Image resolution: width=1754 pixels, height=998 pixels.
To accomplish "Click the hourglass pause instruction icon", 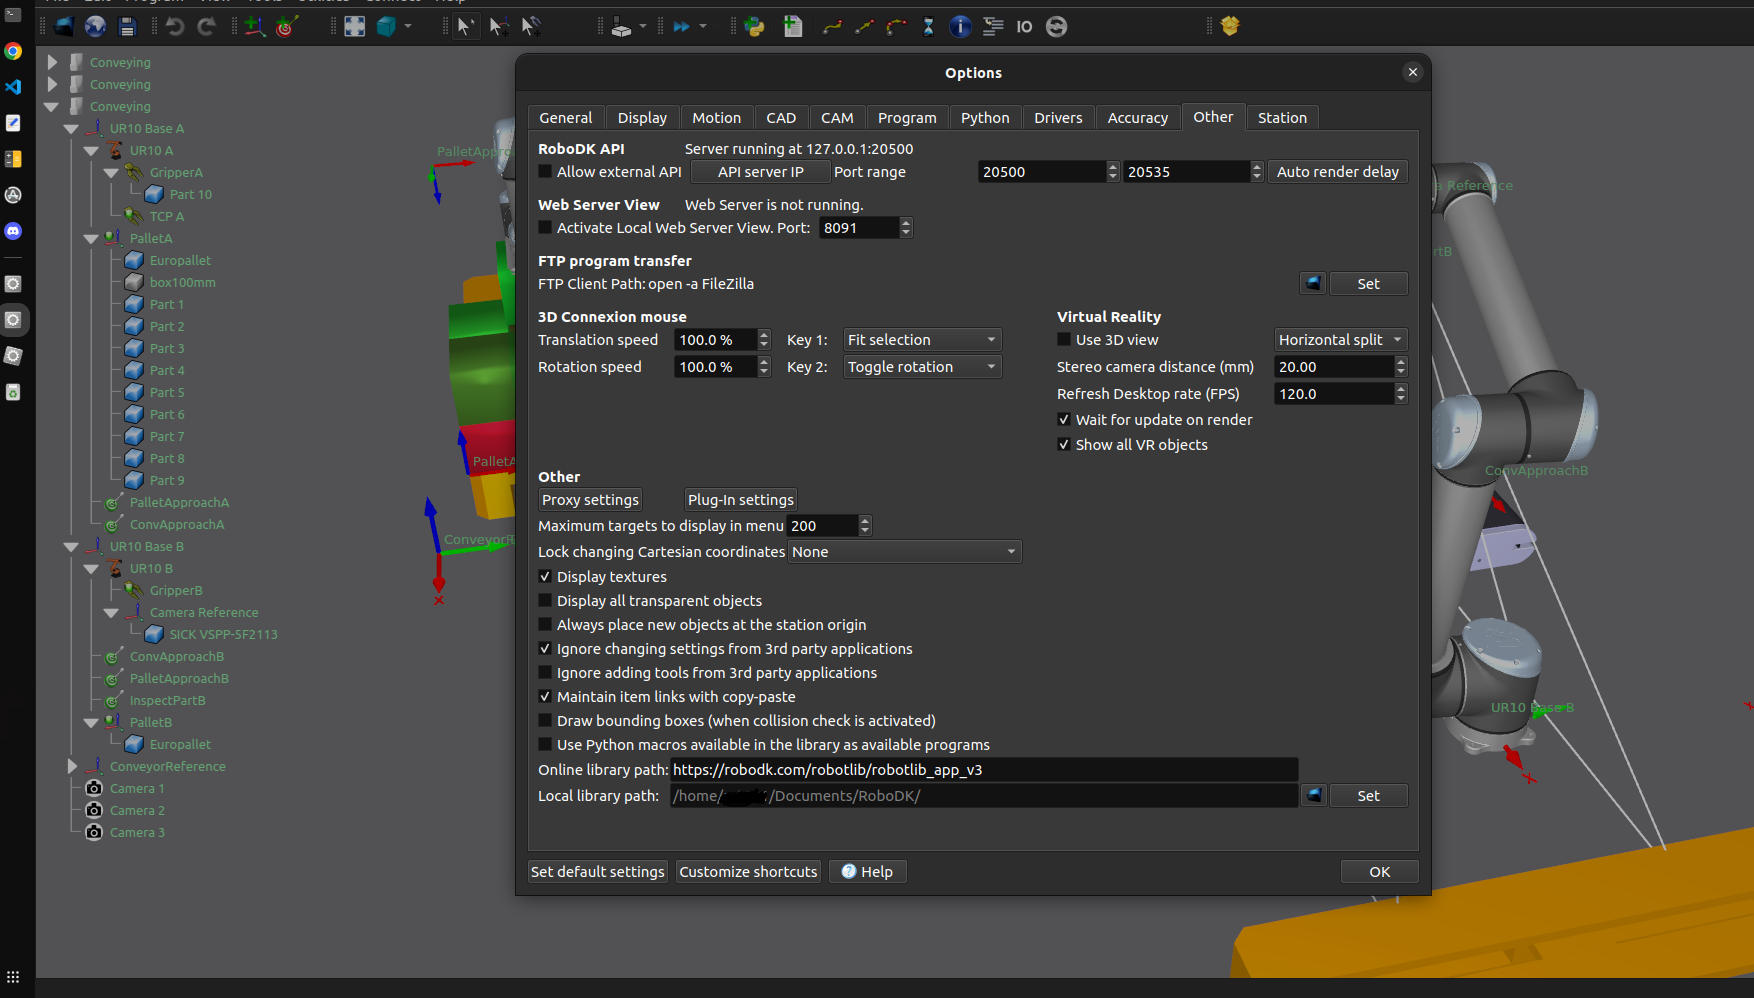I will [x=928, y=27].
